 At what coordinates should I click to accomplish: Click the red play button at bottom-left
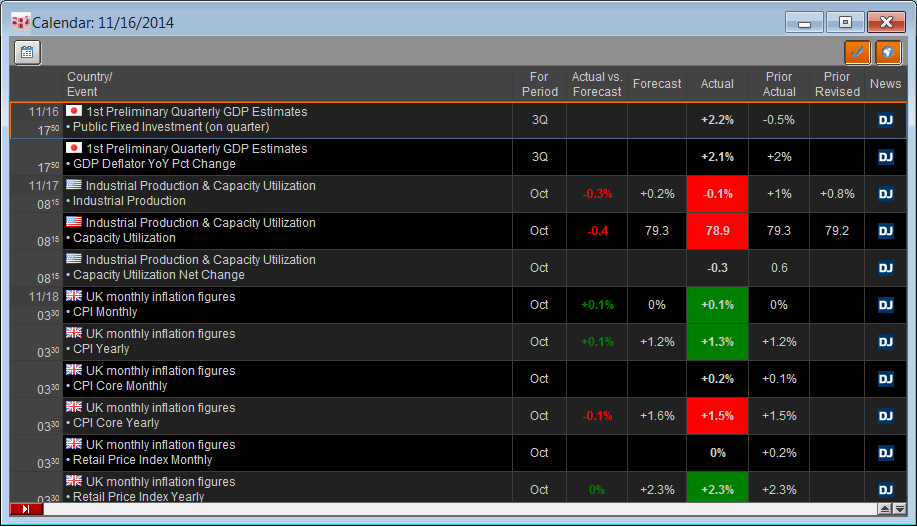click(x=26, y=509)
